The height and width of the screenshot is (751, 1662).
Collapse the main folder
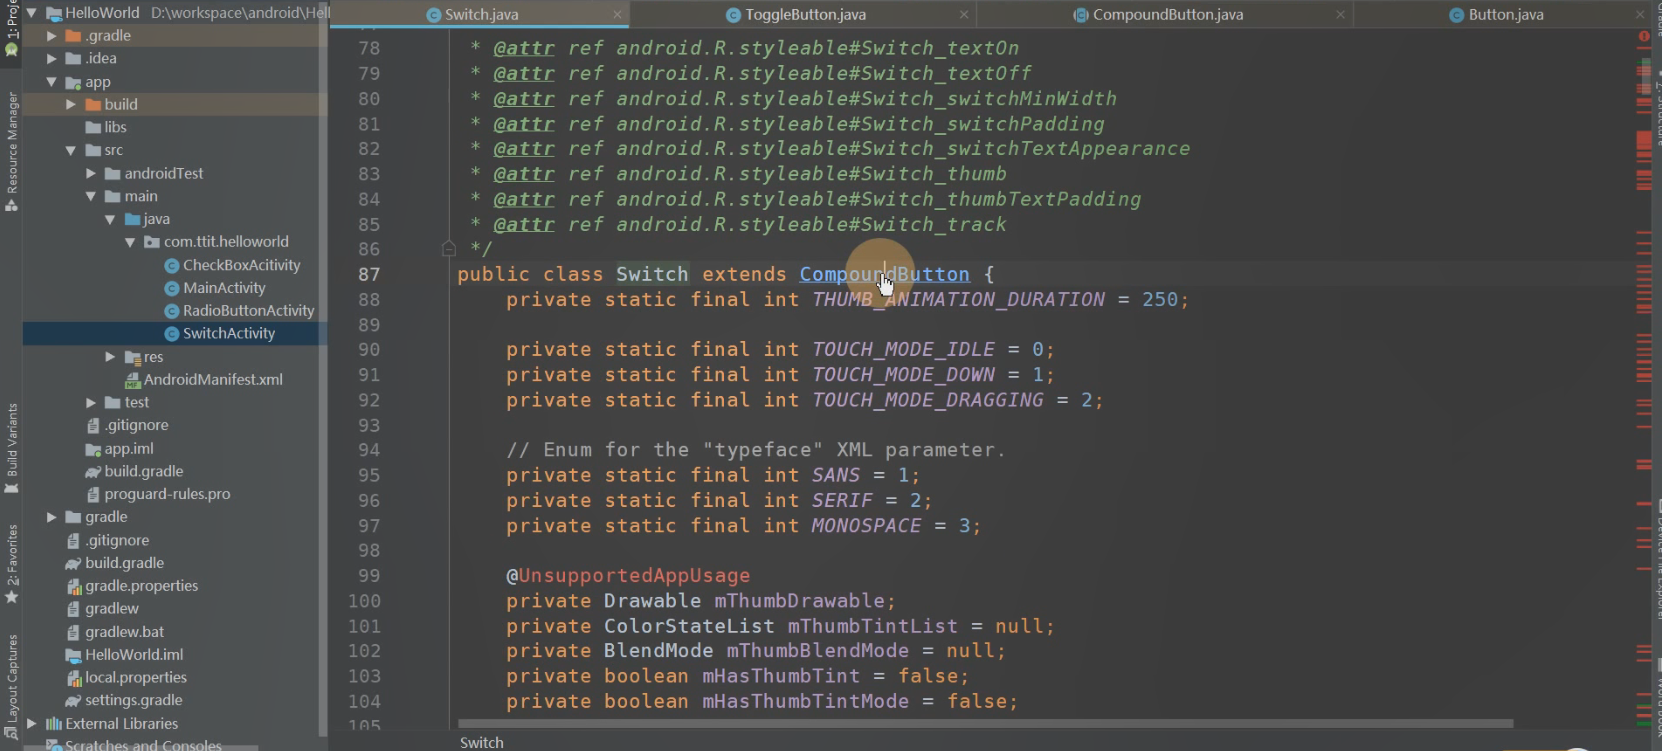[91, 196]
